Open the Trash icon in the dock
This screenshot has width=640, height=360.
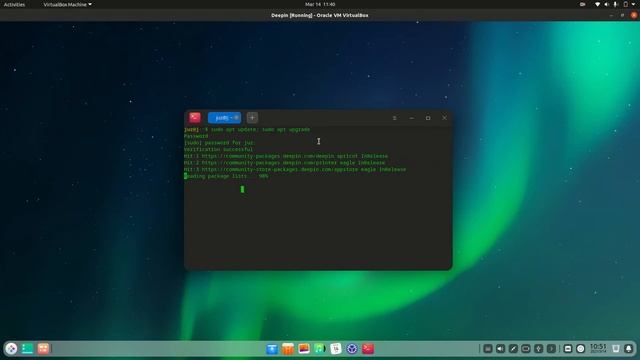616,349
